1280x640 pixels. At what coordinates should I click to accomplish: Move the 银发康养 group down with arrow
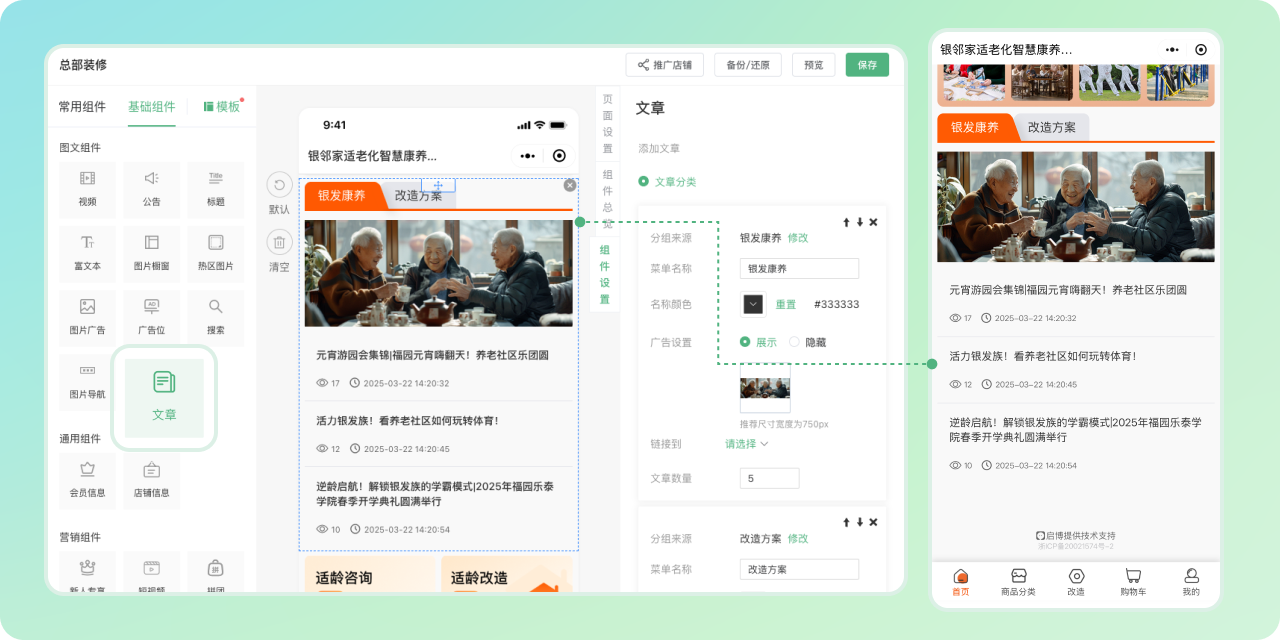click(x=859, y=222)
